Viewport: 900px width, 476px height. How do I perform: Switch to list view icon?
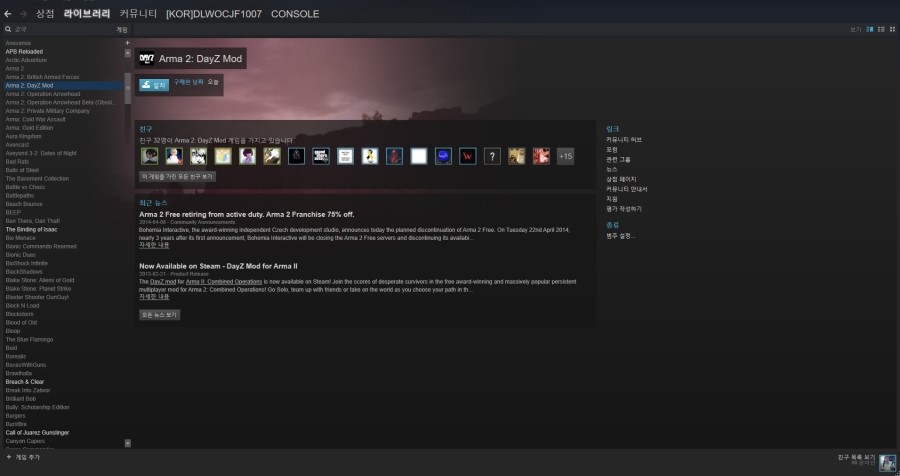tap(881, 29)
